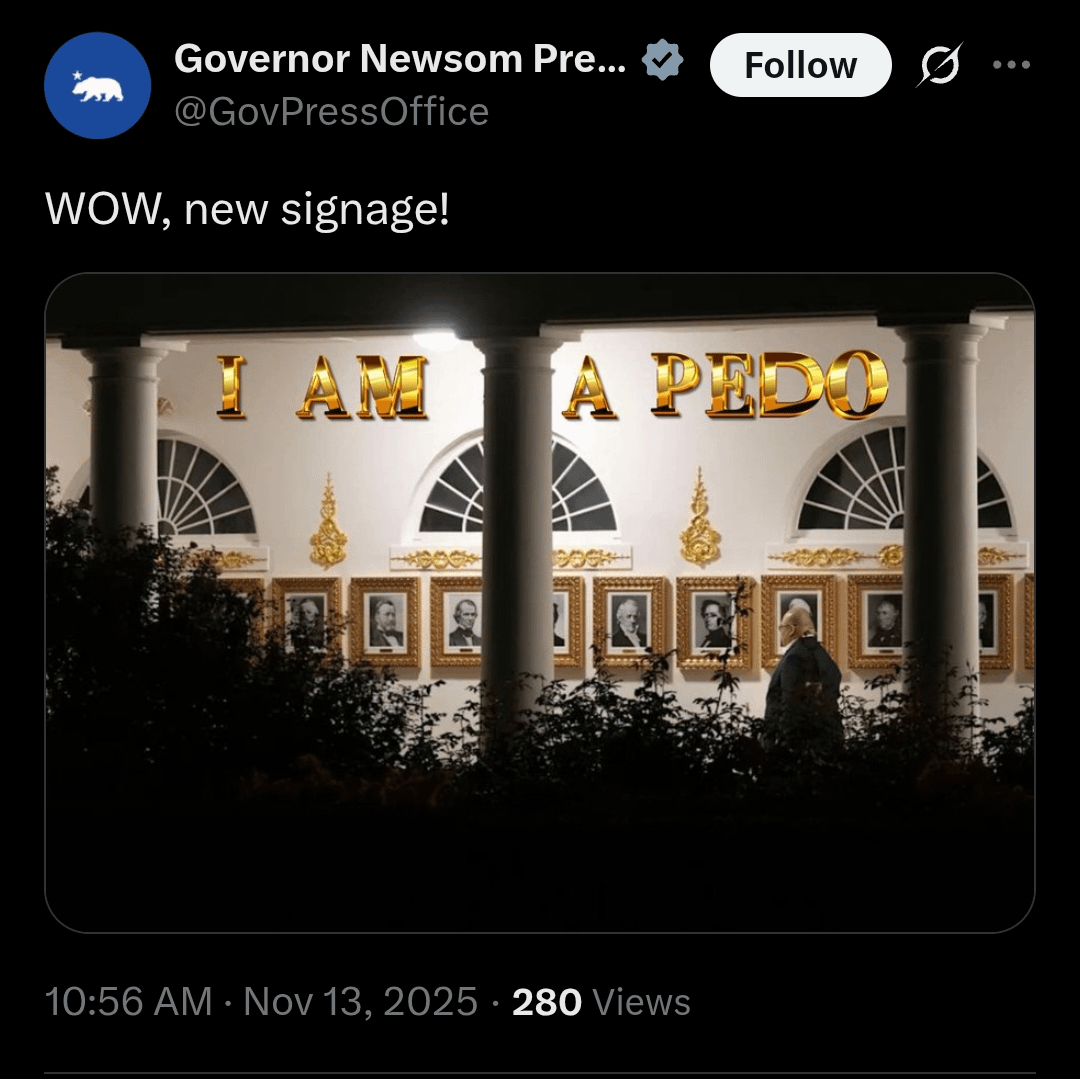Screen dimensions: 1080x1079
Task: Open the three-dot more options menu
Action: tap(1010, 65)
